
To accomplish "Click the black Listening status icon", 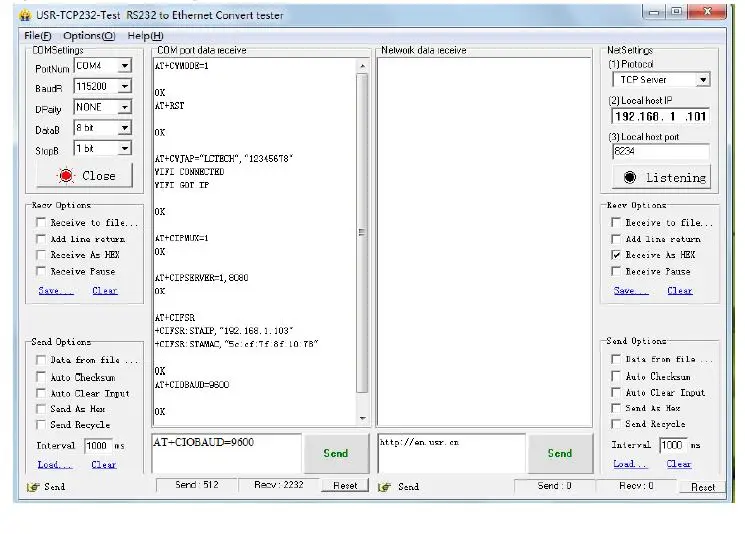I will pos(630,177).
